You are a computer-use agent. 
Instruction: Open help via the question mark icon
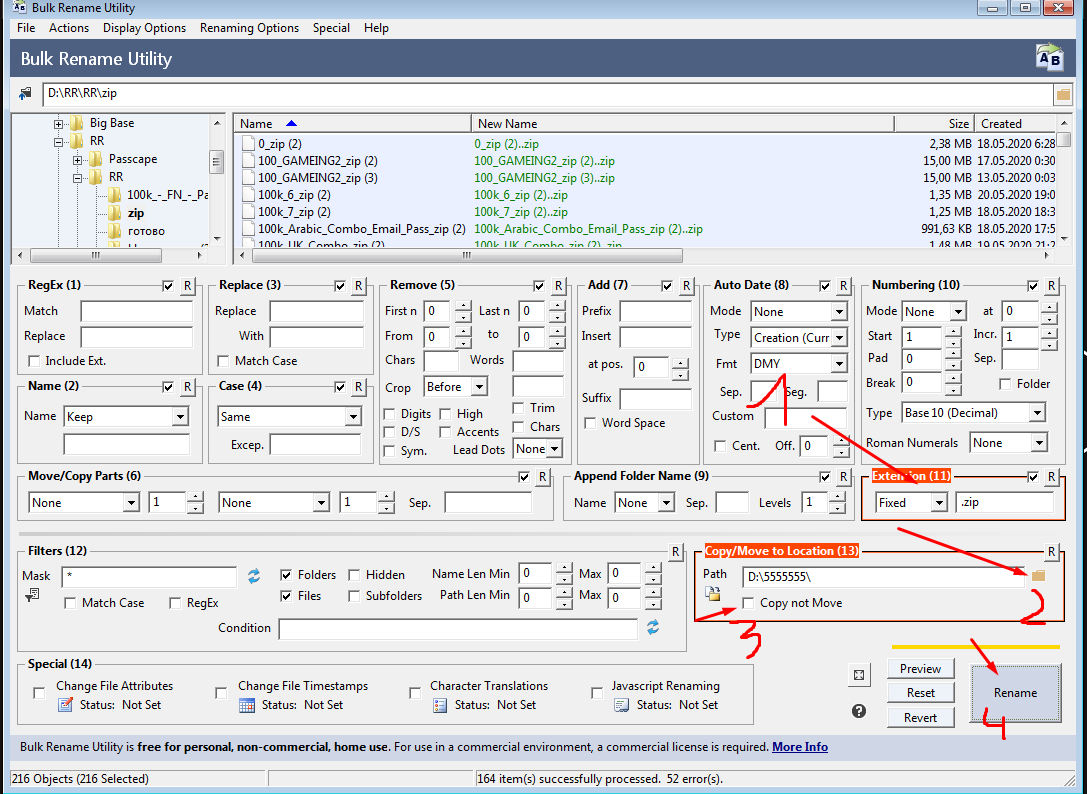point(858,711)
